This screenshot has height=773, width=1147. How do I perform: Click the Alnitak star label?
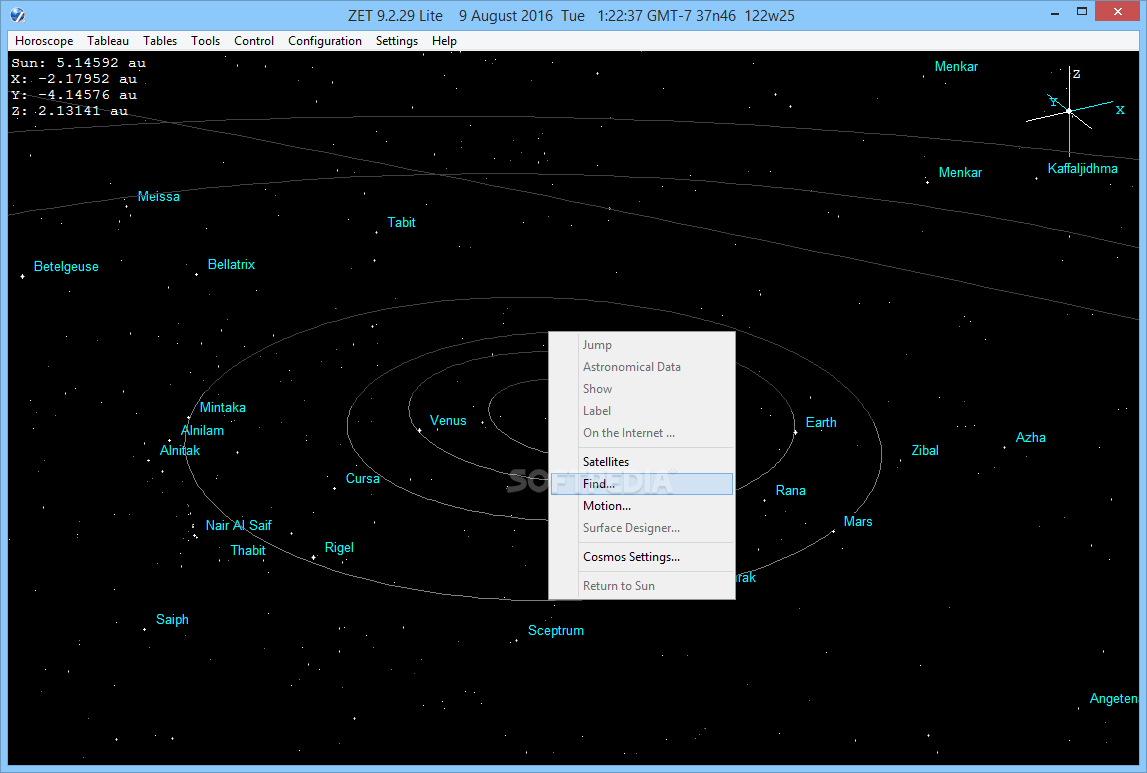[180, 450]
